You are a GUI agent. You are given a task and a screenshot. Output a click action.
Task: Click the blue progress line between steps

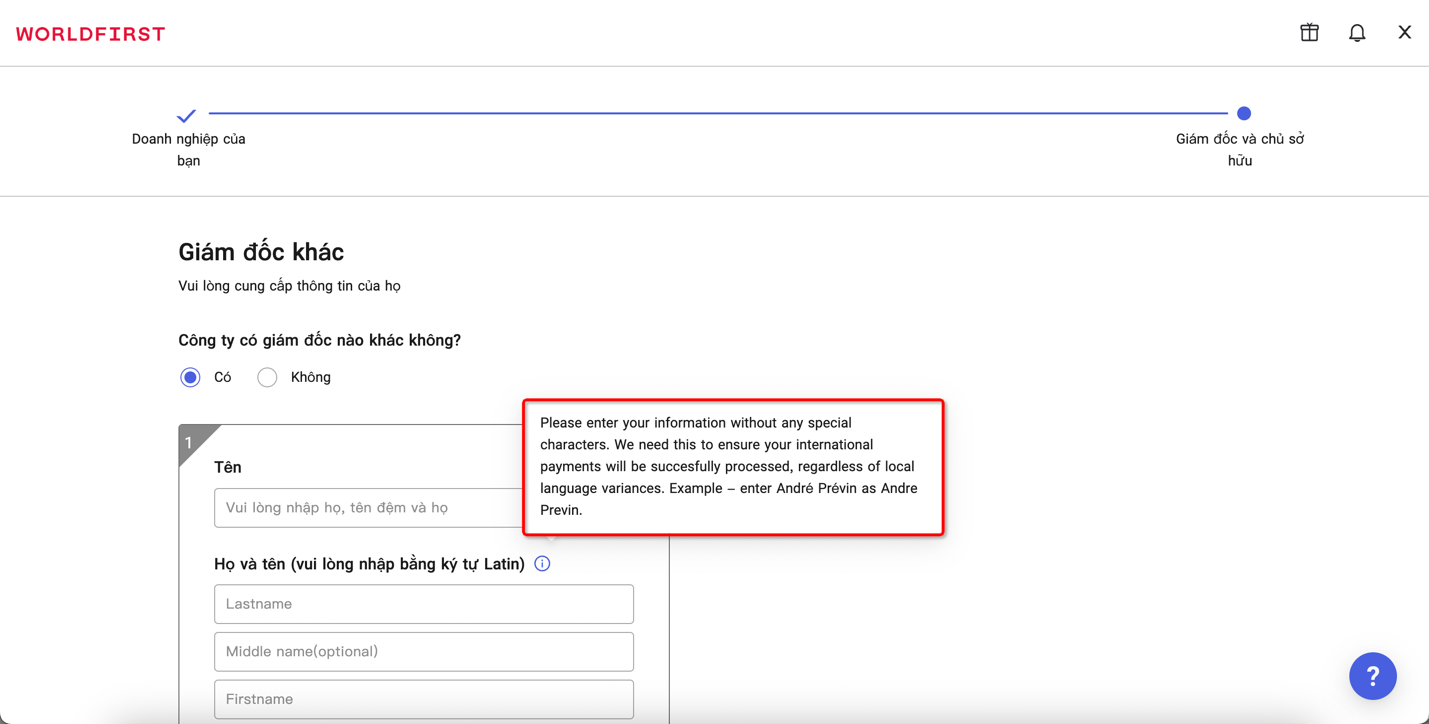pyautogui.click(x=716, y=114)
